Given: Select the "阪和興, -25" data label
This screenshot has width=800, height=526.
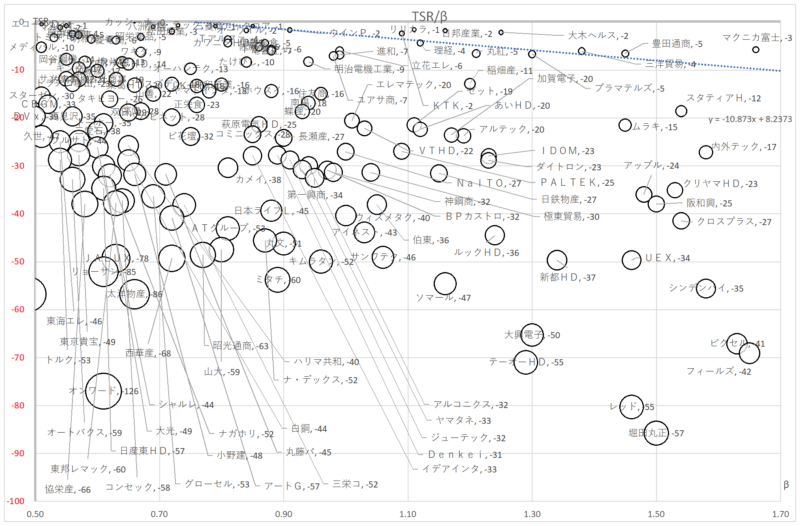Looking at the screenshot, I should point(709,203).
